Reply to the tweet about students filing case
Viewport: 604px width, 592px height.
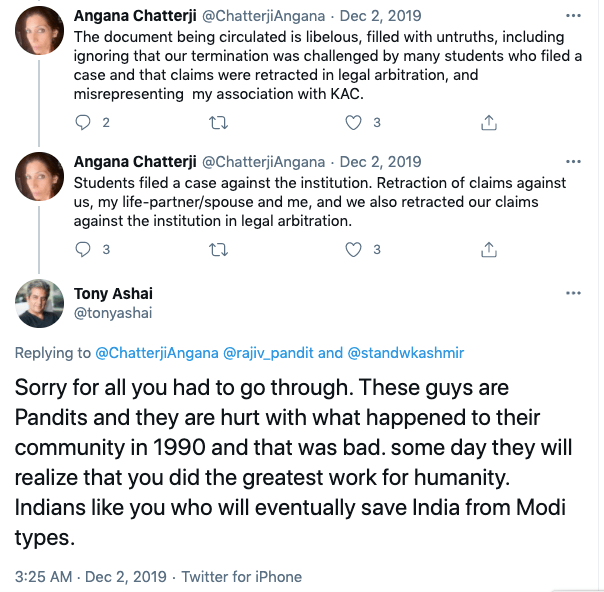coord(85,248)
